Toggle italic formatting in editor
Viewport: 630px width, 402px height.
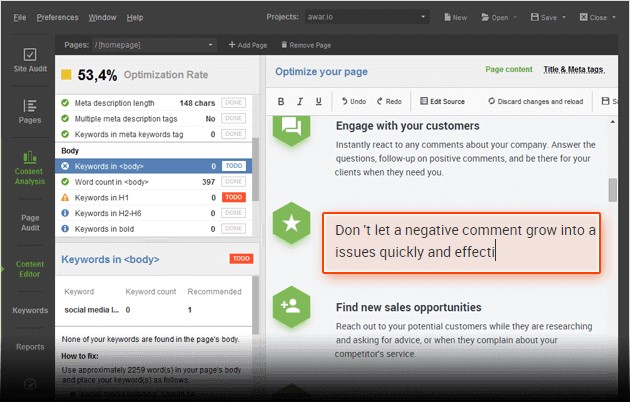coord(300,101)
